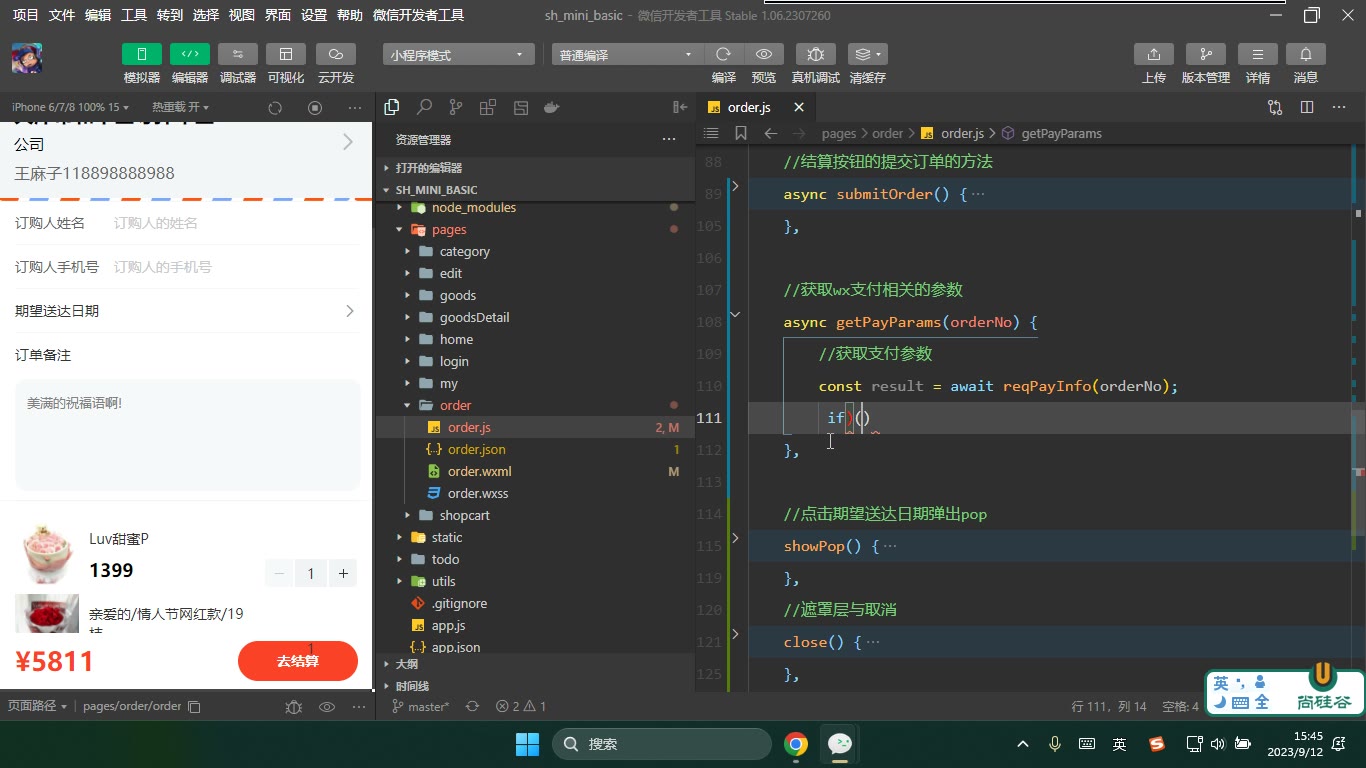Open version management (版本管理)

[x=1206, y=54]
